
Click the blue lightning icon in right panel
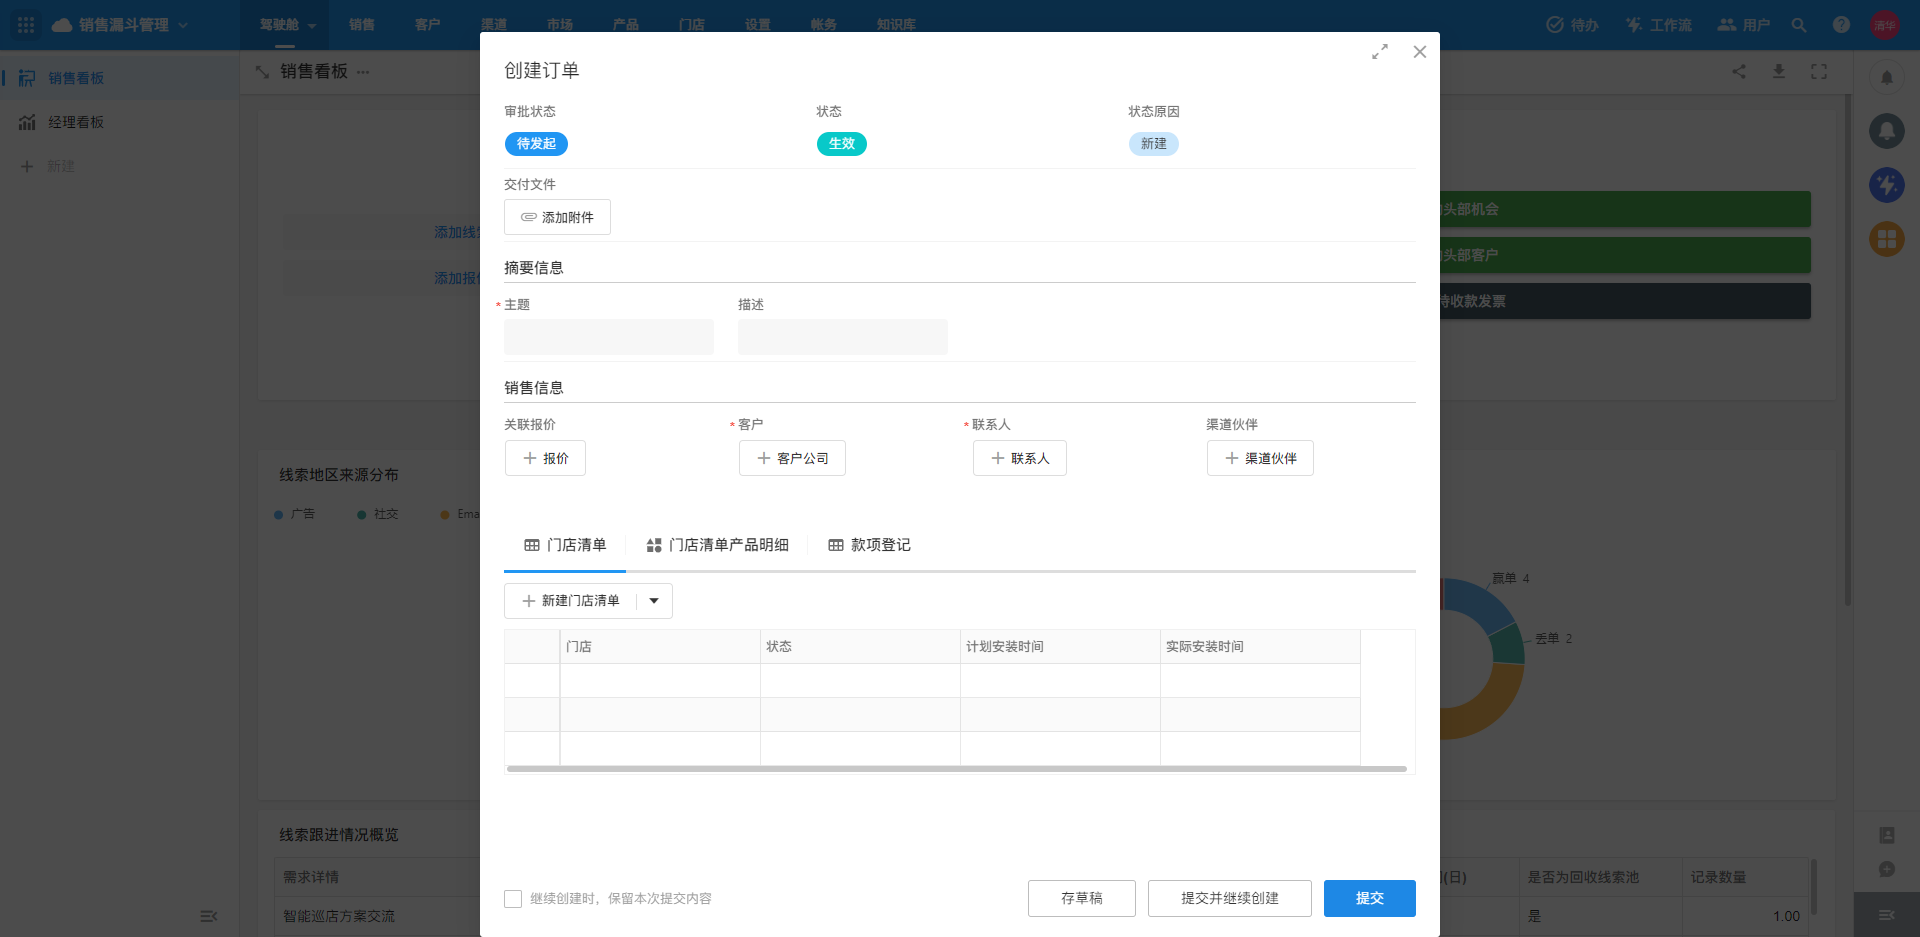point(1887,185)
